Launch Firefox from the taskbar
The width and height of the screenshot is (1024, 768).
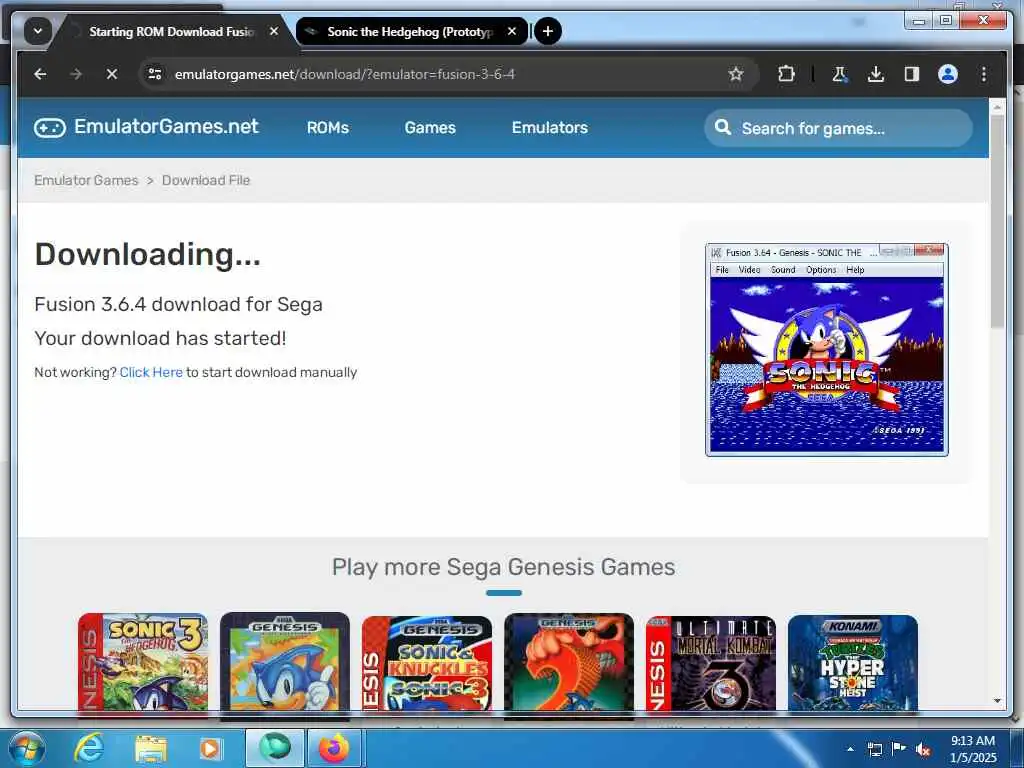(x=334, y=748)
